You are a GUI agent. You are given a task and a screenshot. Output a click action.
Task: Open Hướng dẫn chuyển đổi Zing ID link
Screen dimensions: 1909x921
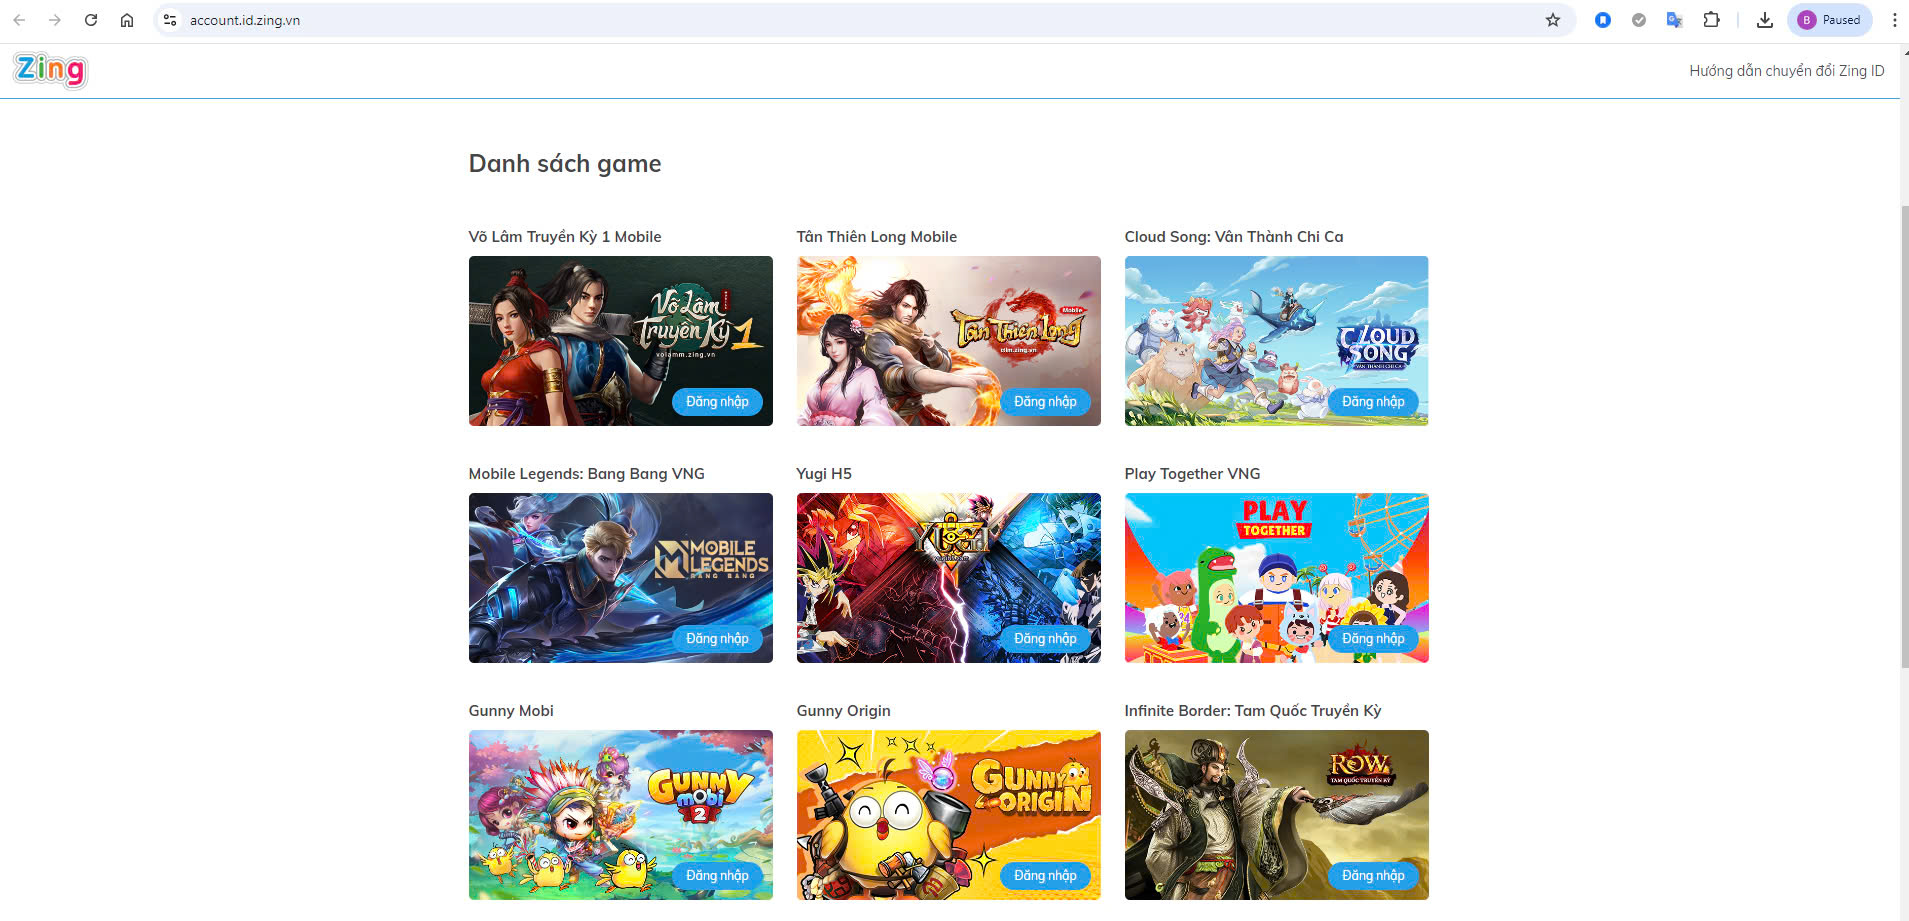pyautogui.click(x=1787, y=71)
